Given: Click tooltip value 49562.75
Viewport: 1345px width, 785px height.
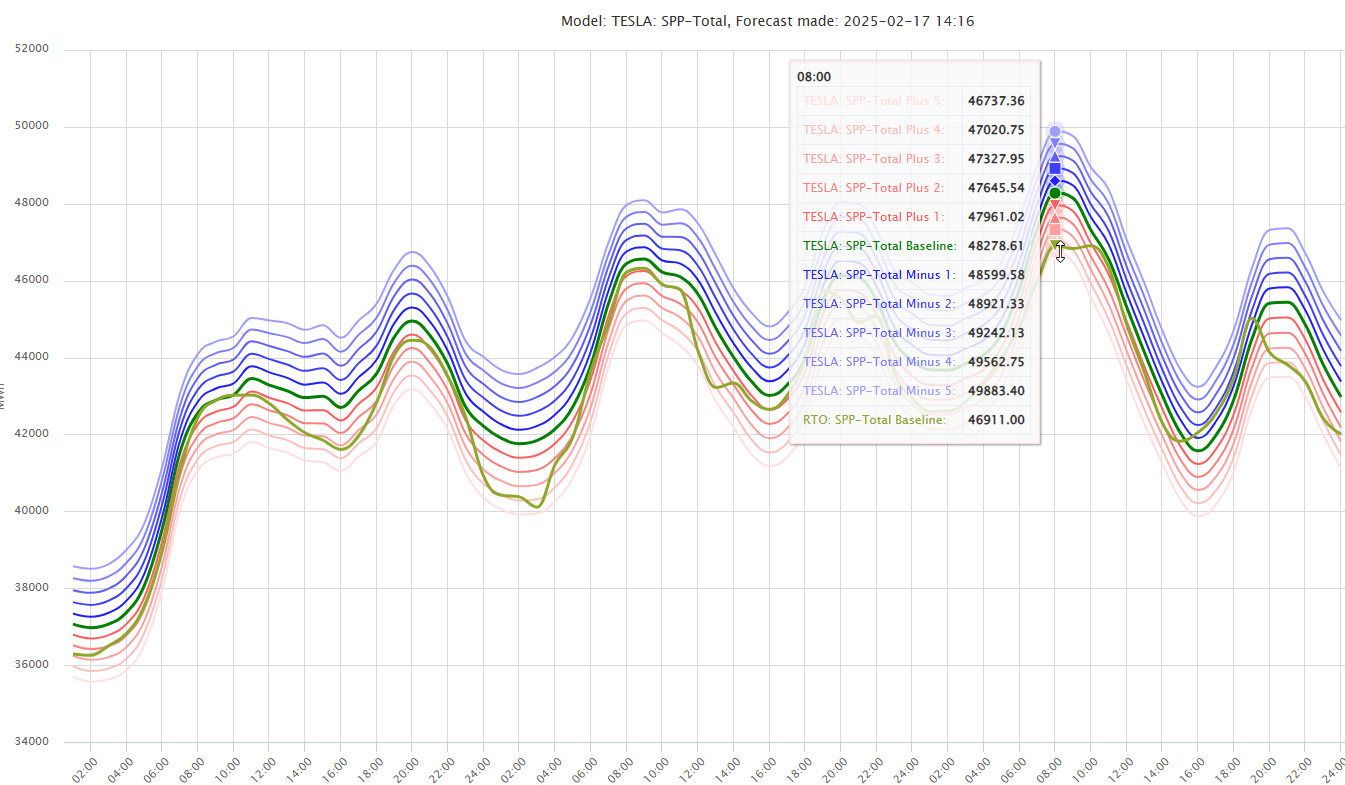Looking at the screenshot, I should click(x=996, y=362).
